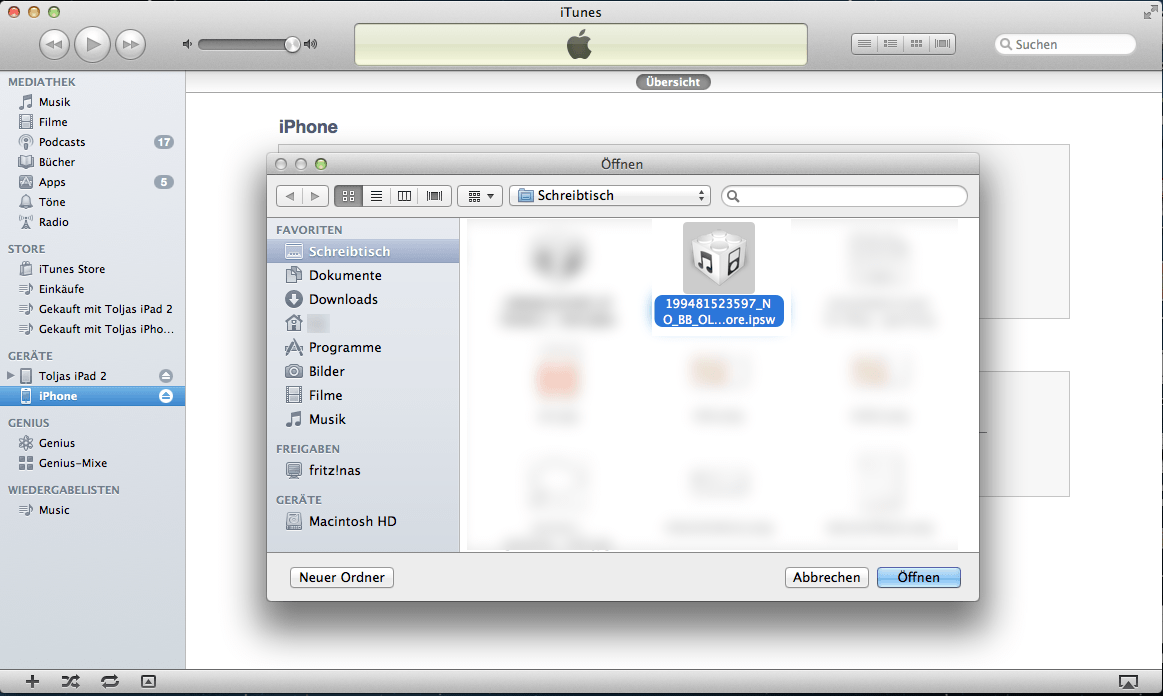
Task: Select the Übersicht tab
Action: [672, 82]
